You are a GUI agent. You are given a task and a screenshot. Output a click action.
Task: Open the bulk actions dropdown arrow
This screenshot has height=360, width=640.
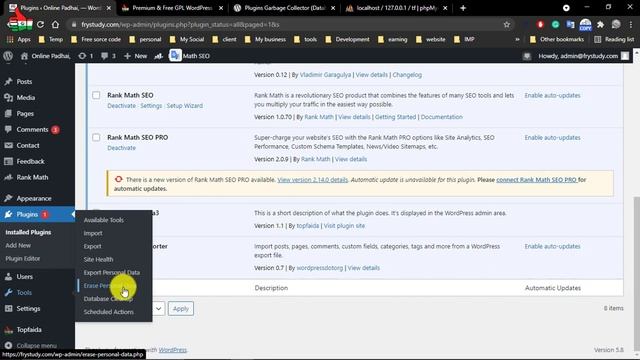(x=158, y=309)
